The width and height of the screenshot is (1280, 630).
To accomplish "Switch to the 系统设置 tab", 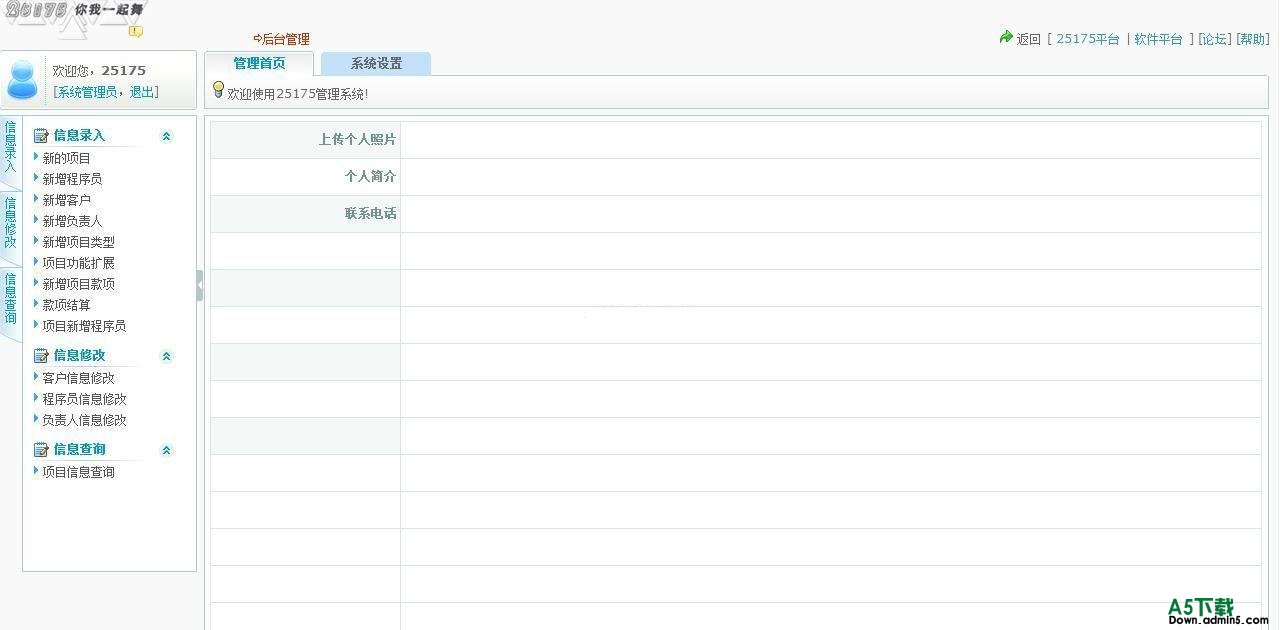I will (376, 64).
